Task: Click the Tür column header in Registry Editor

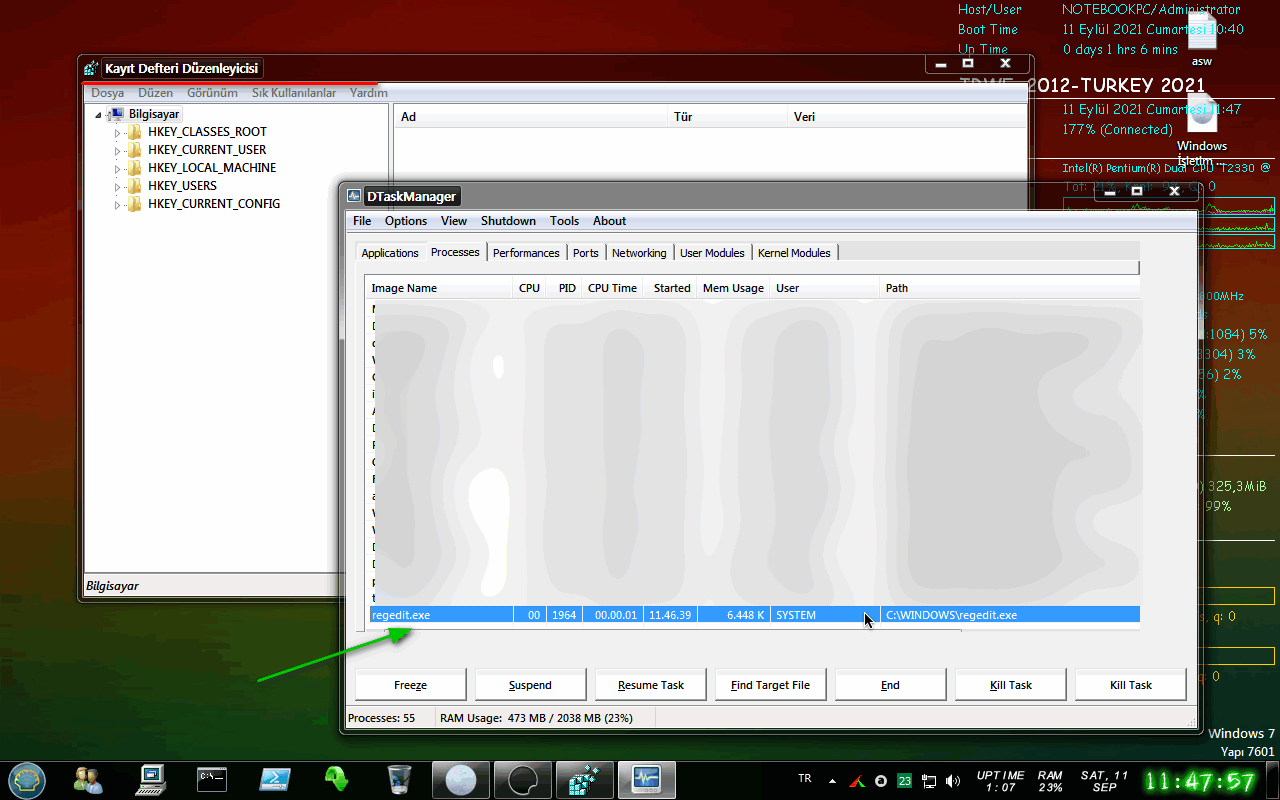Action: click(x=727, y=117)
